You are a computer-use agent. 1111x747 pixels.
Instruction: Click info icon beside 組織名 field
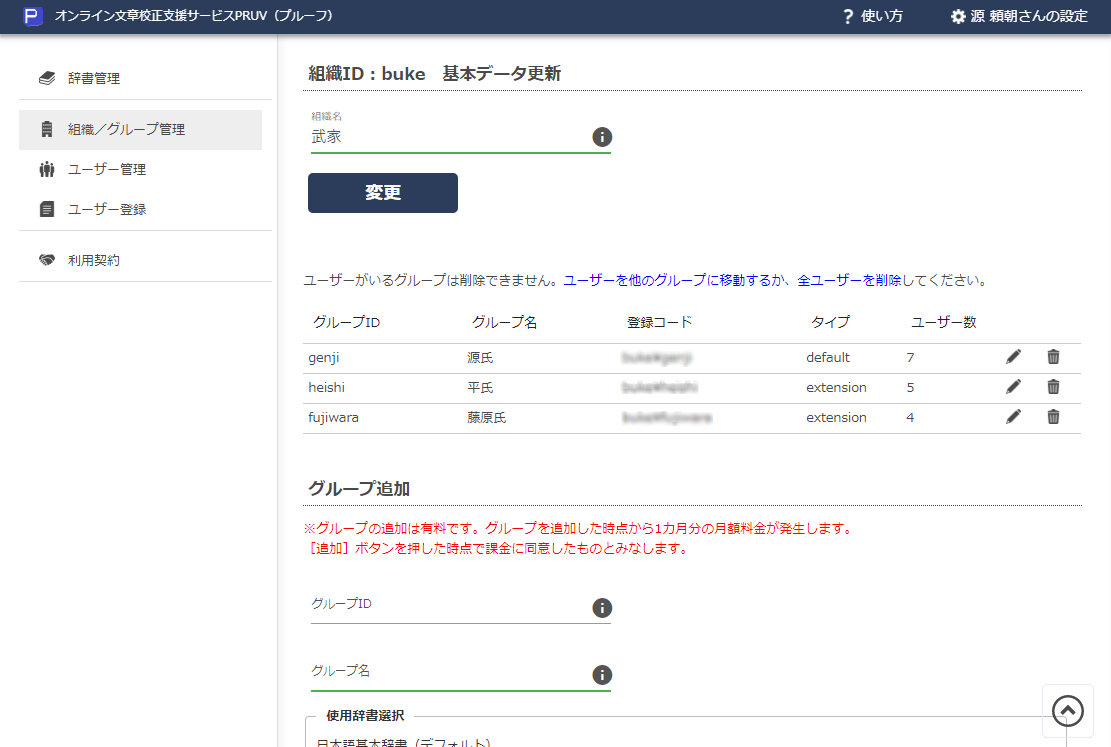click(x=602, y=137)
